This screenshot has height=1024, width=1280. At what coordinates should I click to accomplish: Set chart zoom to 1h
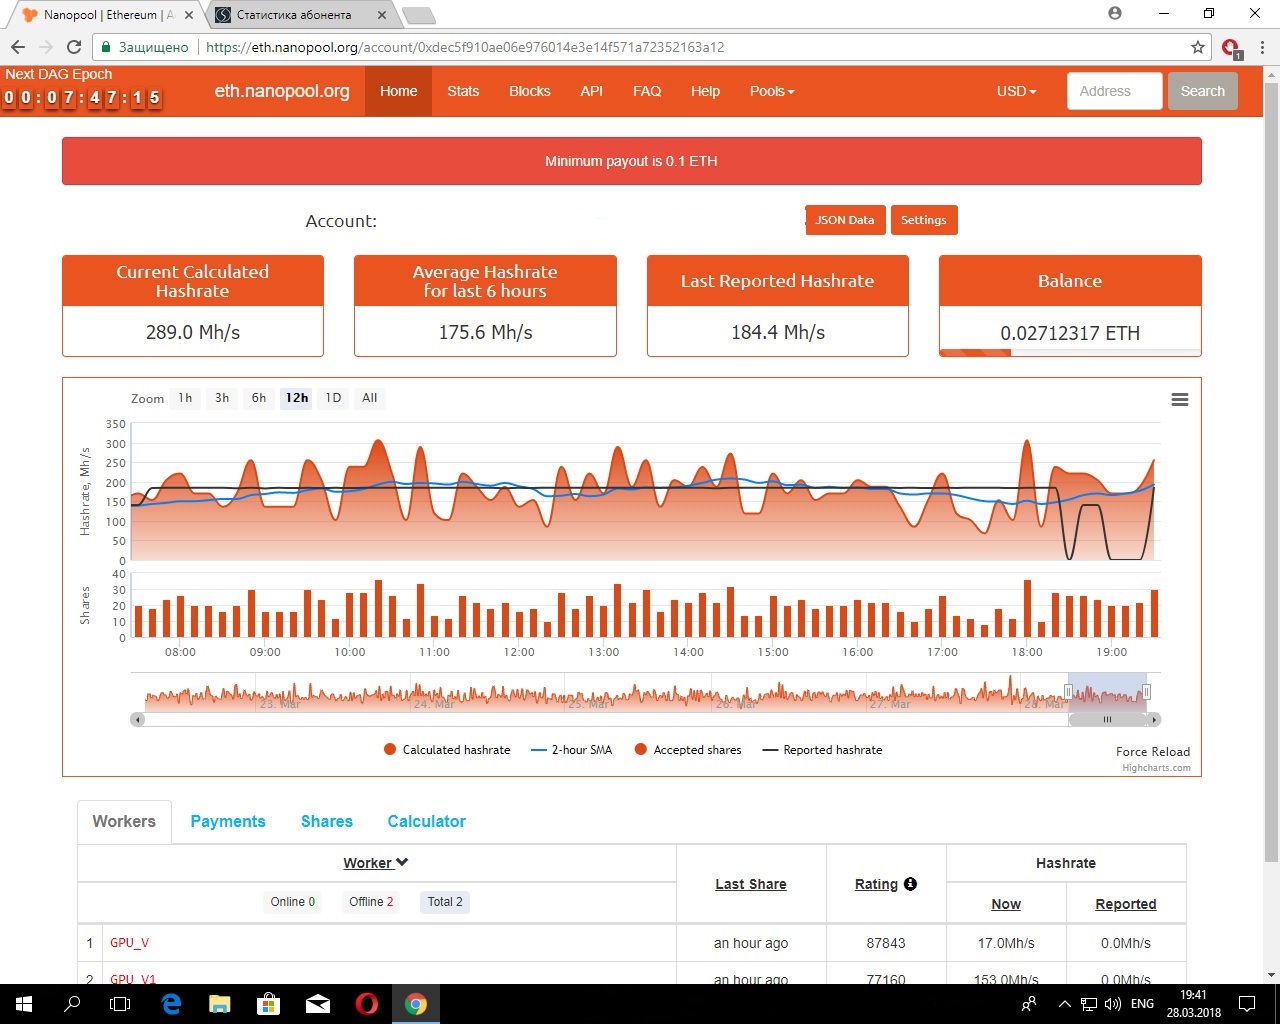pos(185,398)
